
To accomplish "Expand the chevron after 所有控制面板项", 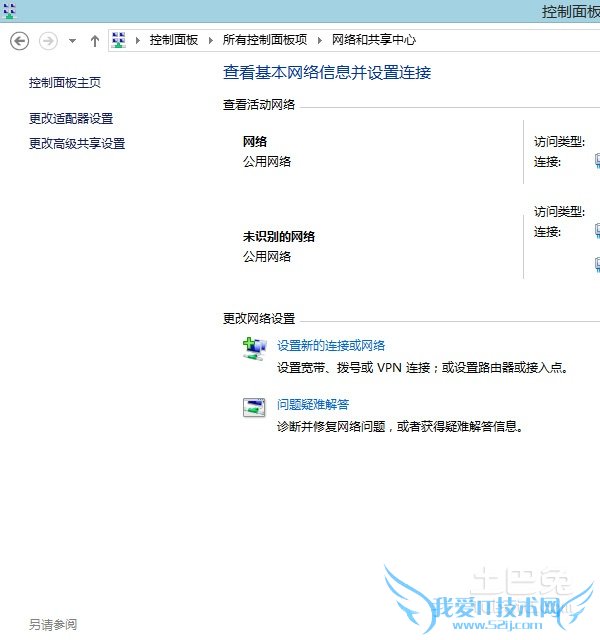I will 320,40.
